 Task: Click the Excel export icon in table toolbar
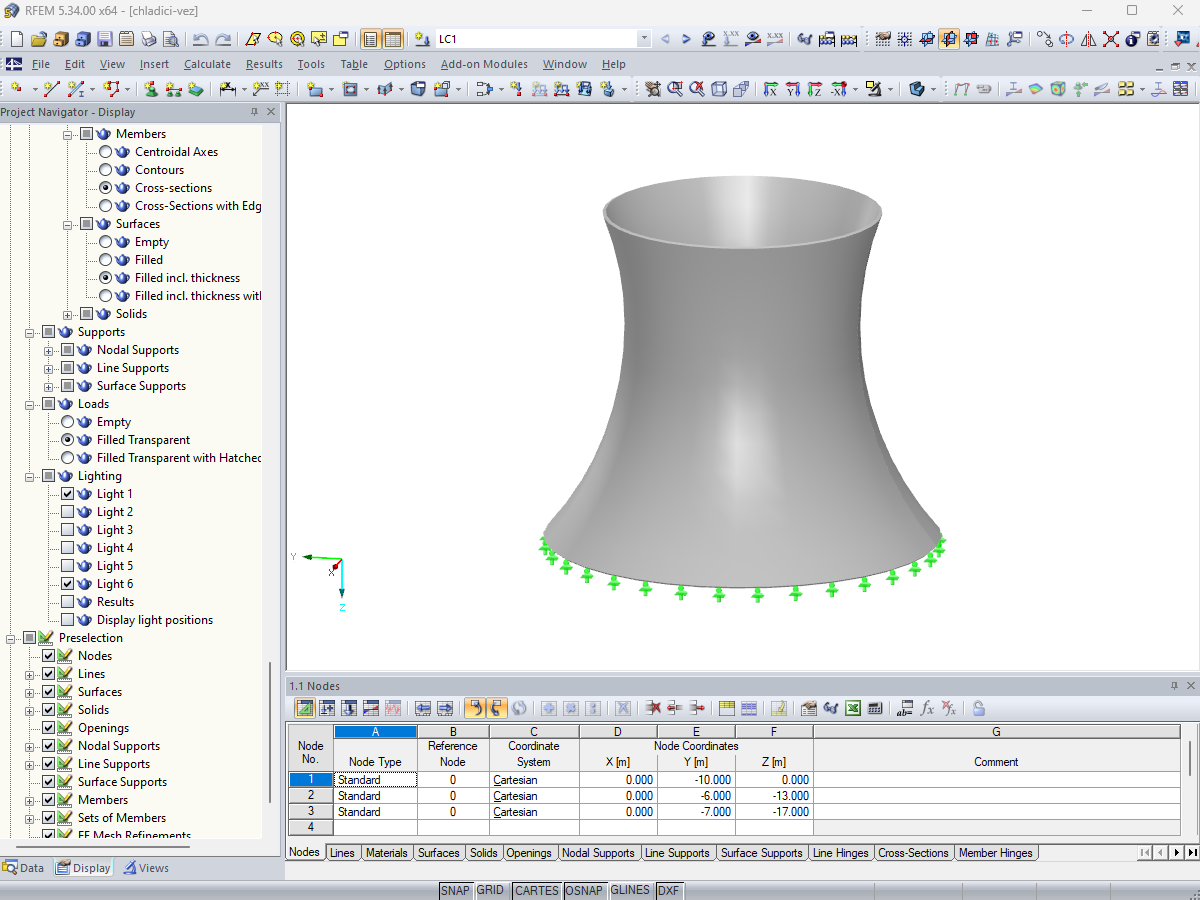coord(853,708)
